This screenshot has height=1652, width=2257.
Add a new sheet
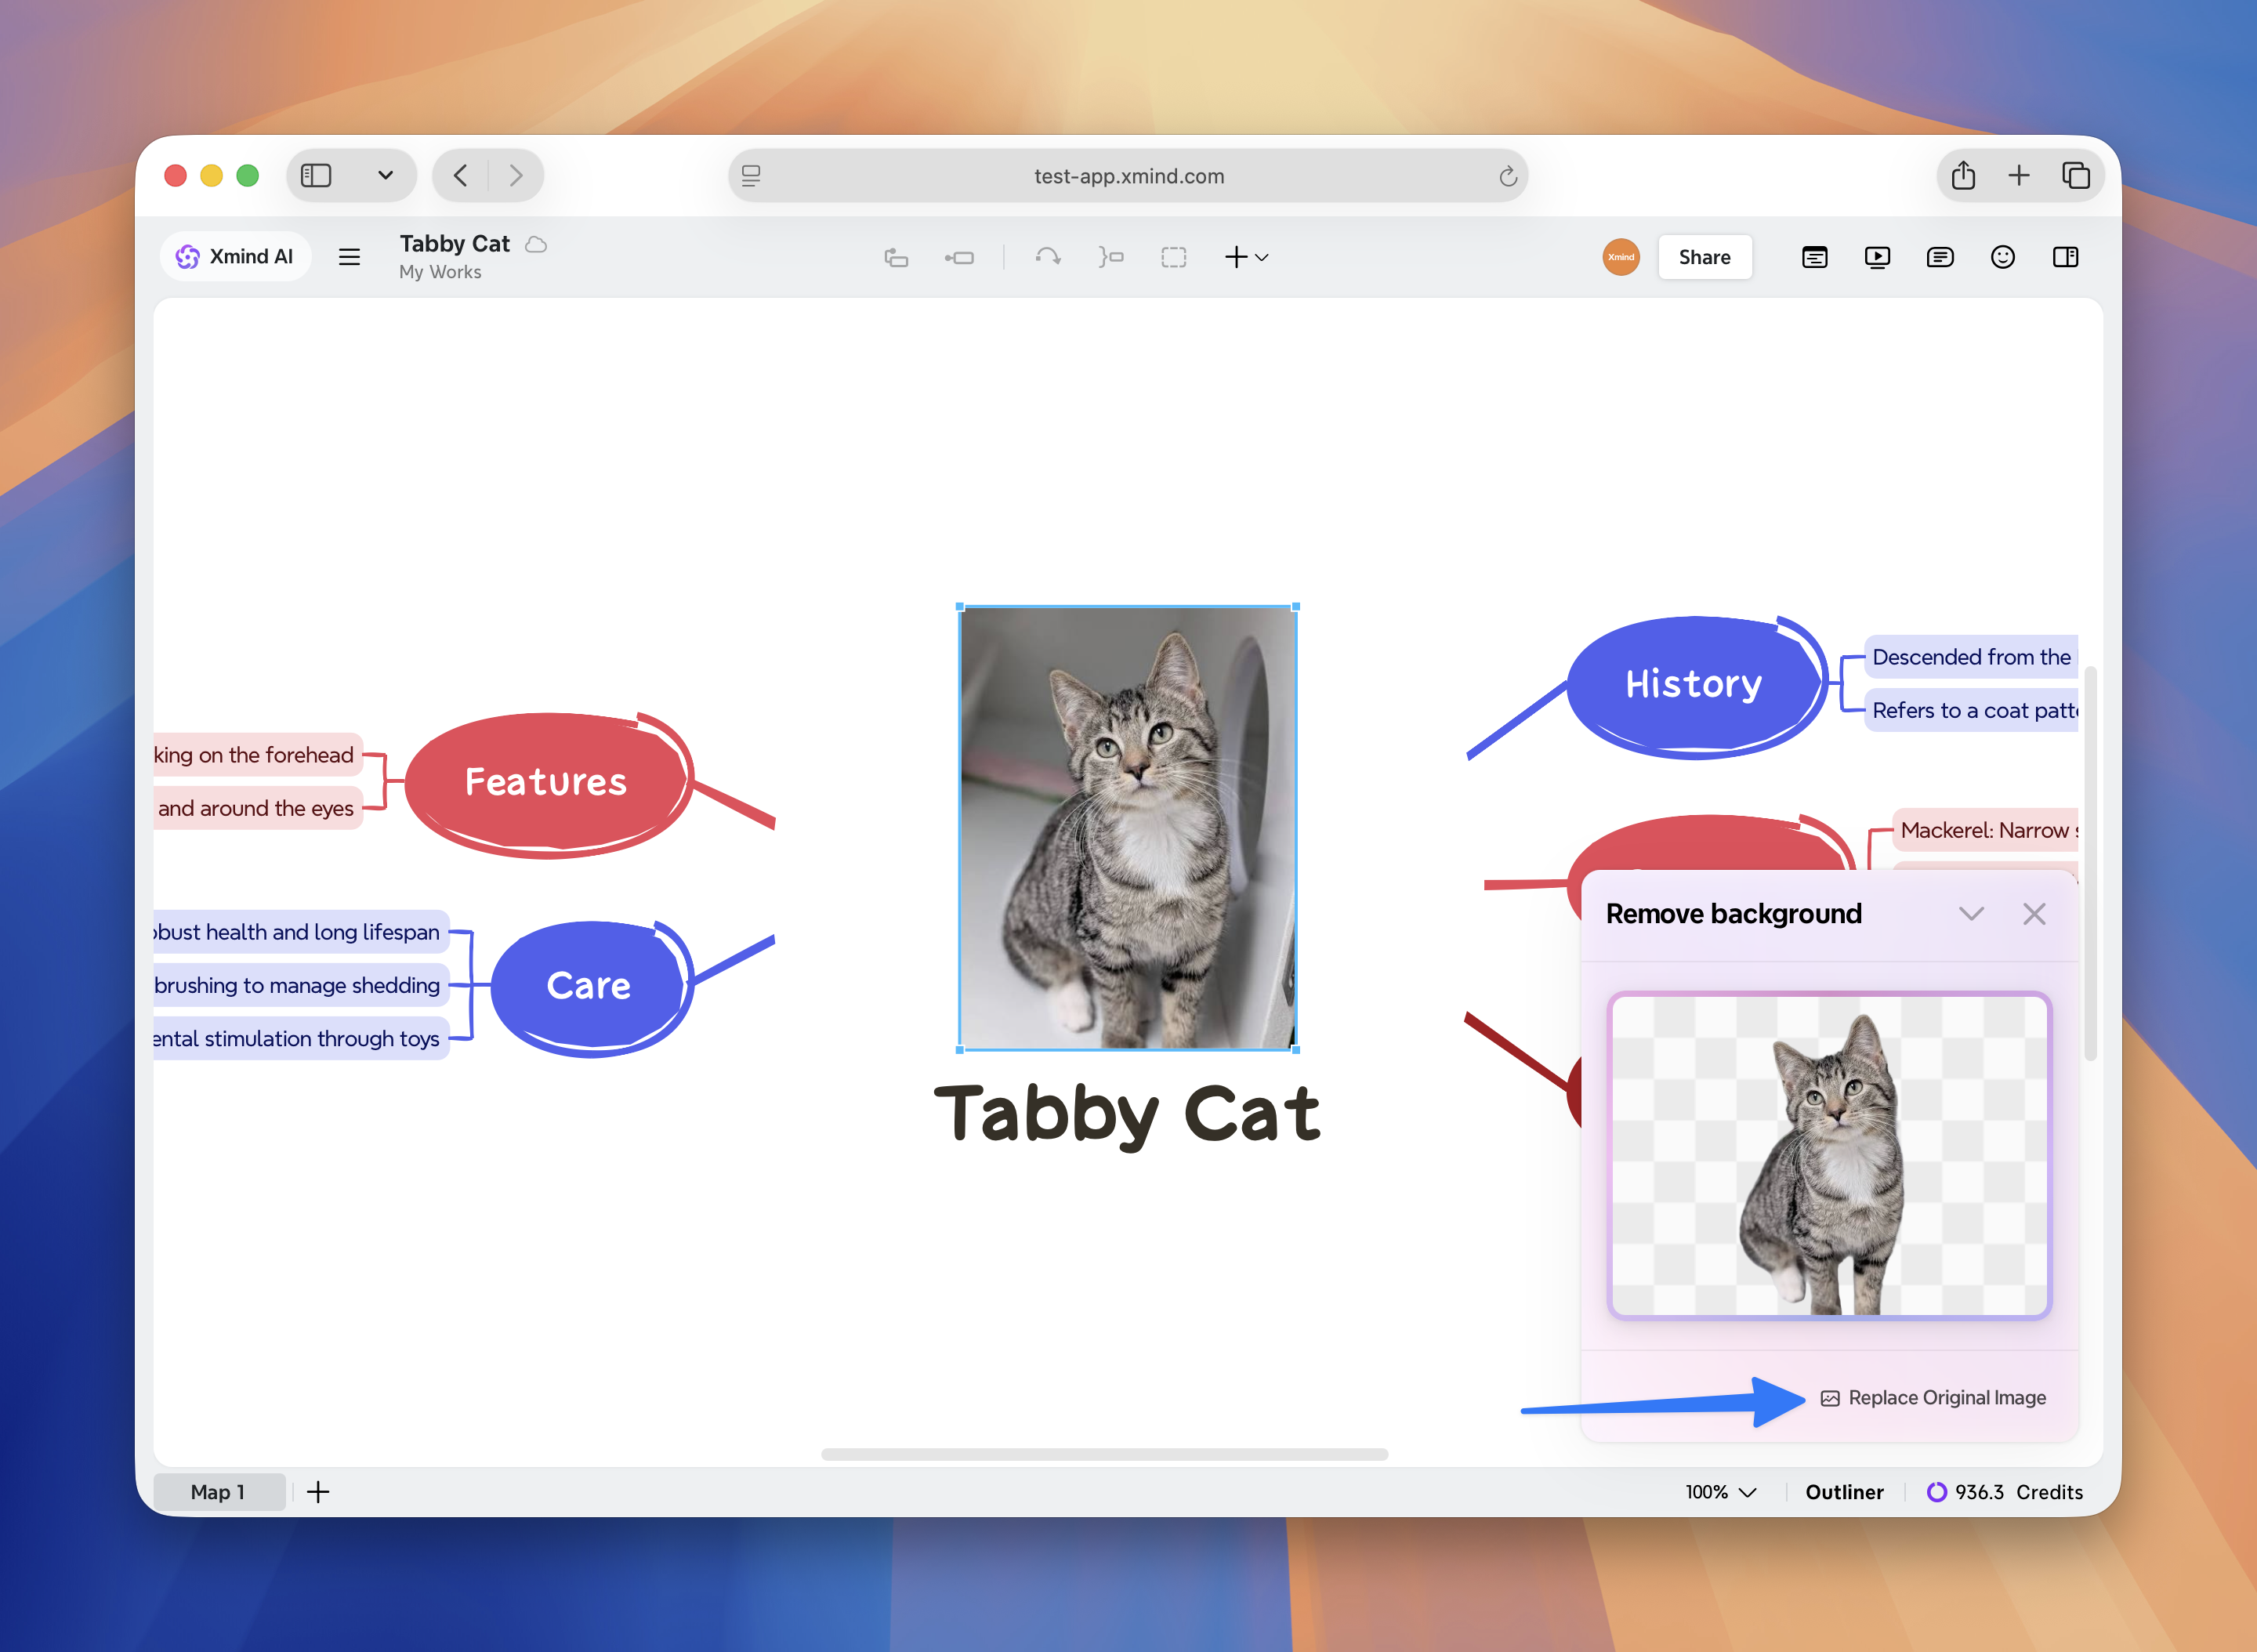click(318, 1492)
